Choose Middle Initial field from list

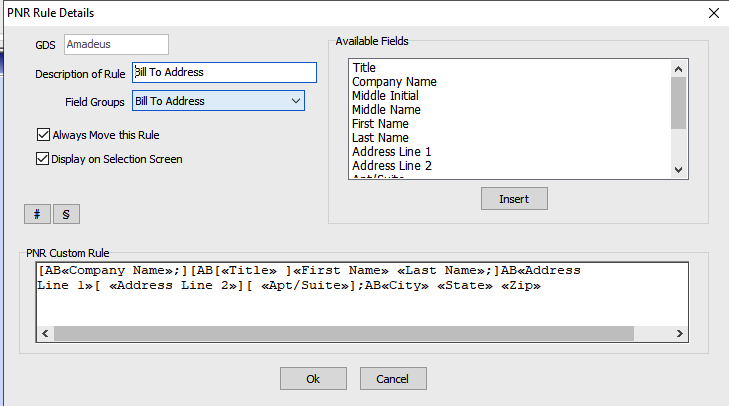tap(385, 96)
